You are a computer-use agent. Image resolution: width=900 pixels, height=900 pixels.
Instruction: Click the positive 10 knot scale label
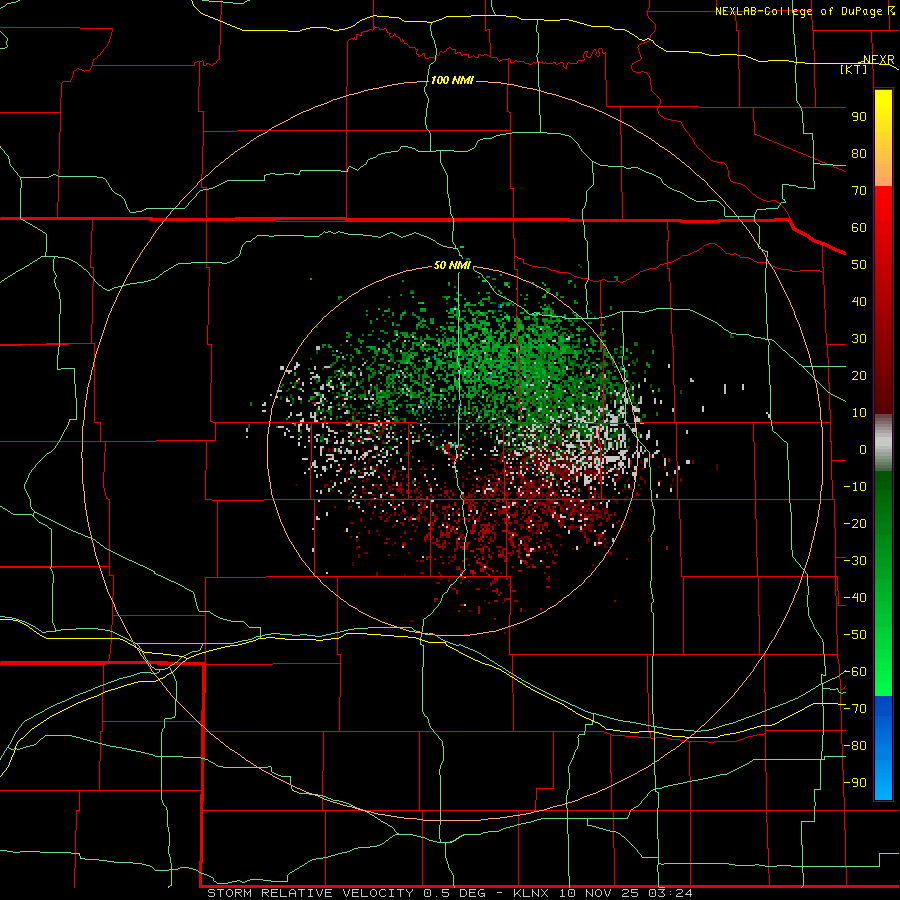coord(859,413)
